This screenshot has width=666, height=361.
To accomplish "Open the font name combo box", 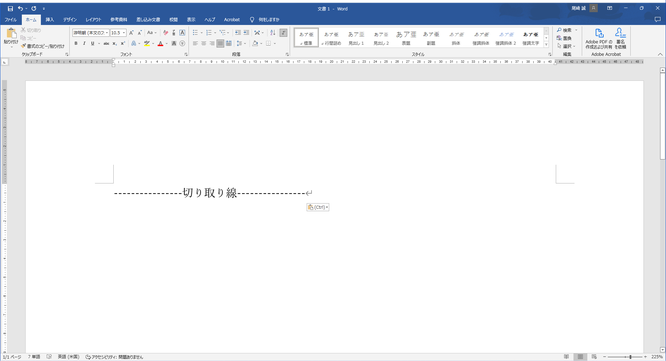I will coord(91,33).
